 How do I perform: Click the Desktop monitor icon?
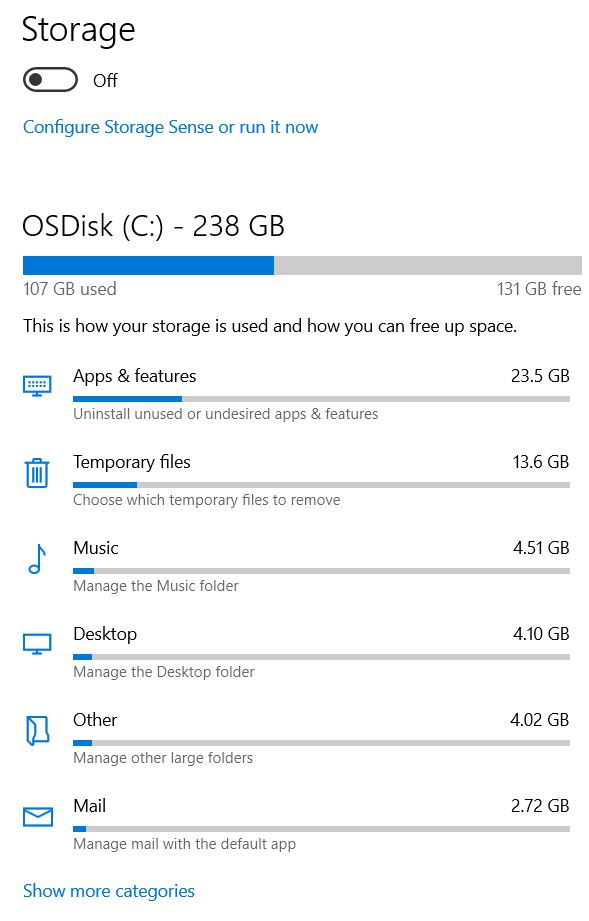pyautogui.click(x=37, y=643)
